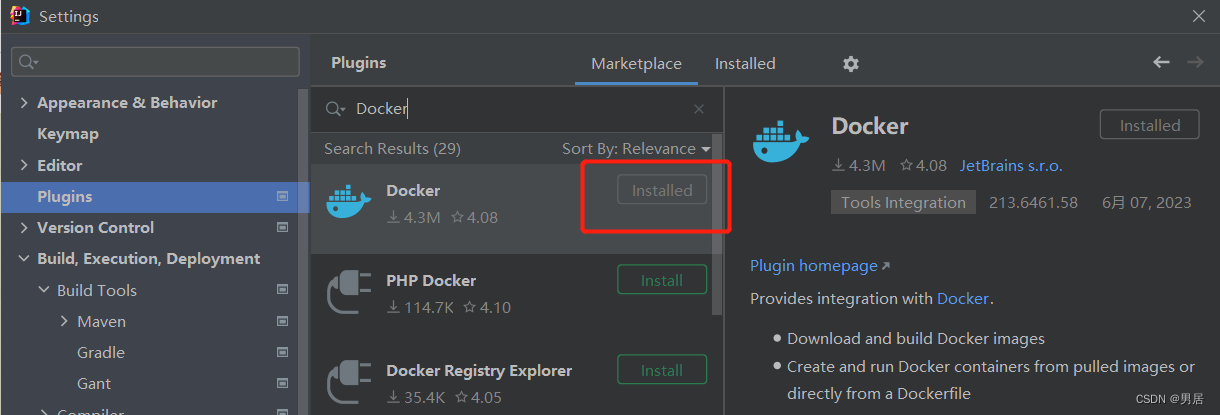Click the Version Control row project icon
This screenshot has width=1220, height=415.
point(283,228)
